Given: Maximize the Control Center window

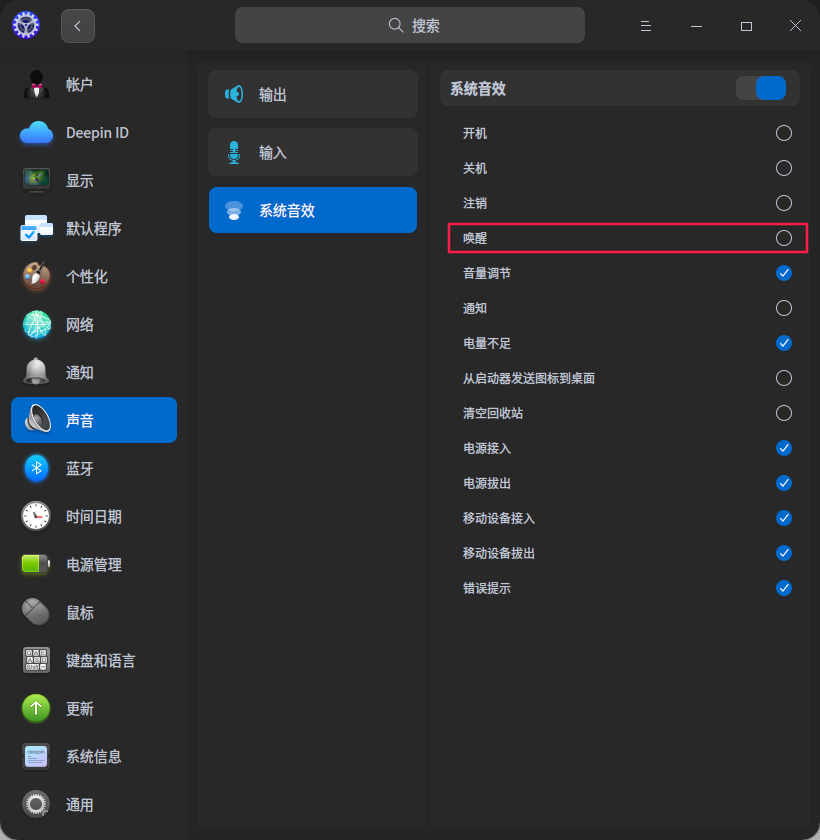Looking at the screenshot, I should [746, 26].
